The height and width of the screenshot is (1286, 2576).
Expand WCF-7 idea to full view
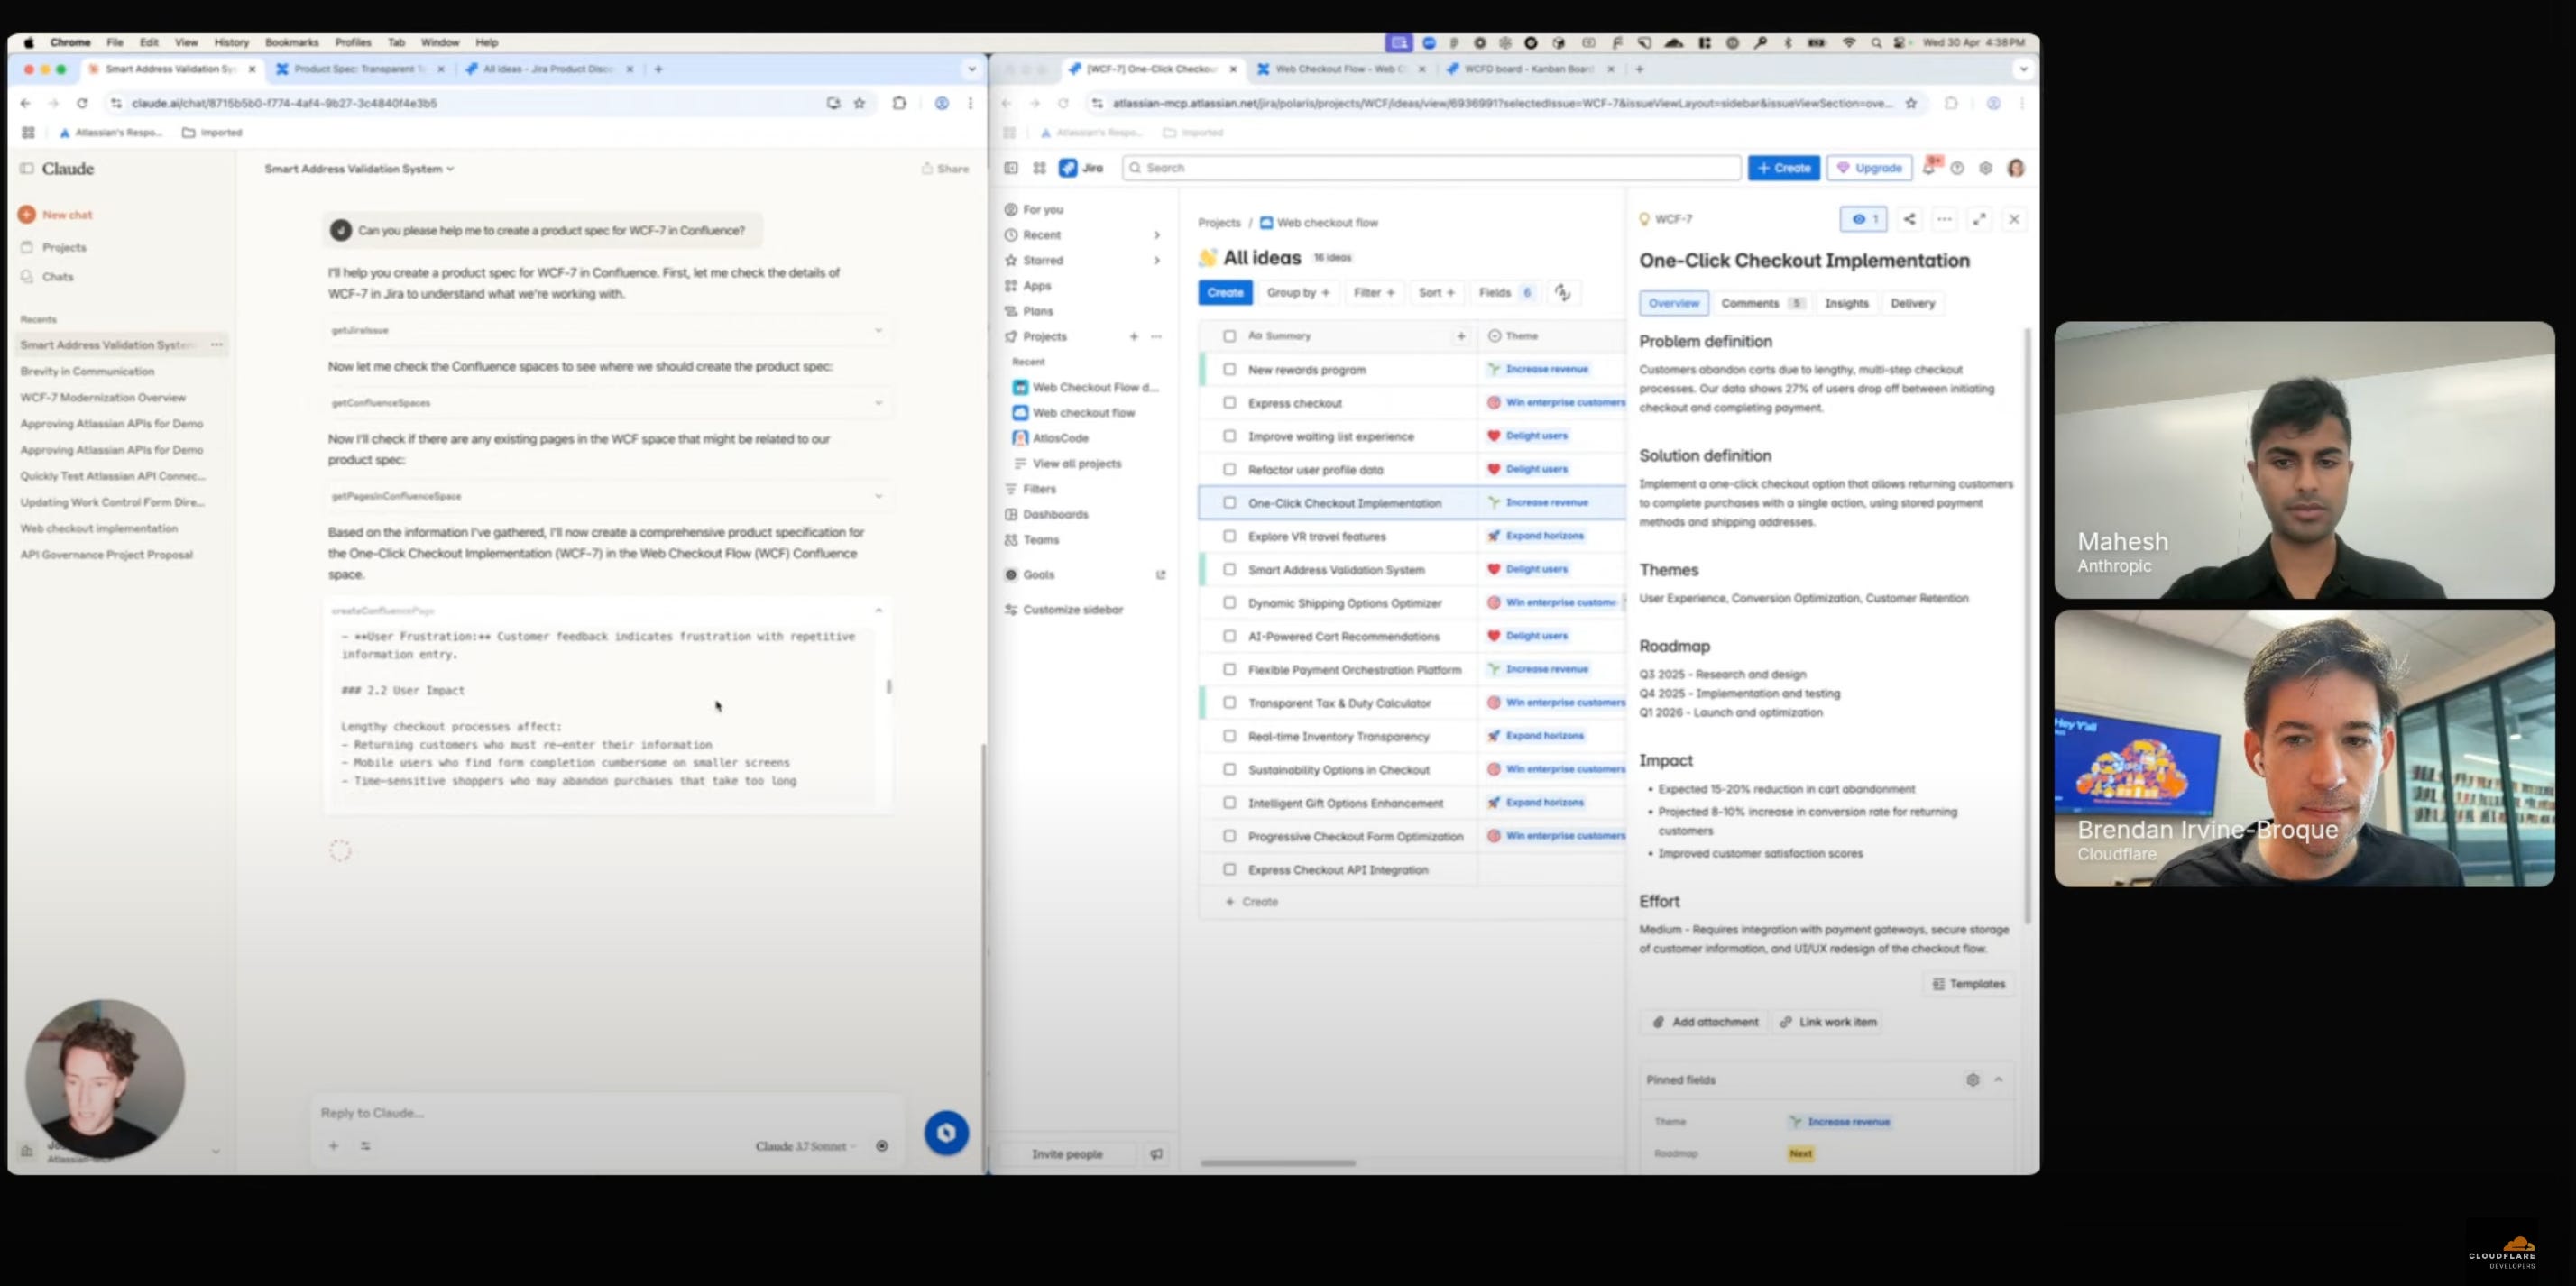coord(1979,219)
